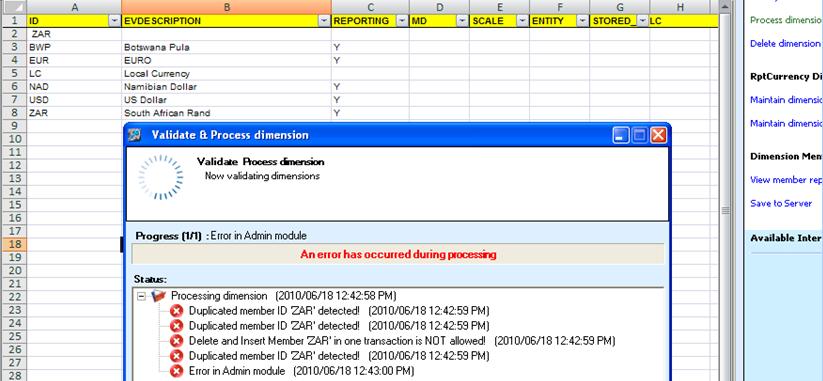
Task: Open the ENTITY column filter dropdown
Action: pos(583,21)
